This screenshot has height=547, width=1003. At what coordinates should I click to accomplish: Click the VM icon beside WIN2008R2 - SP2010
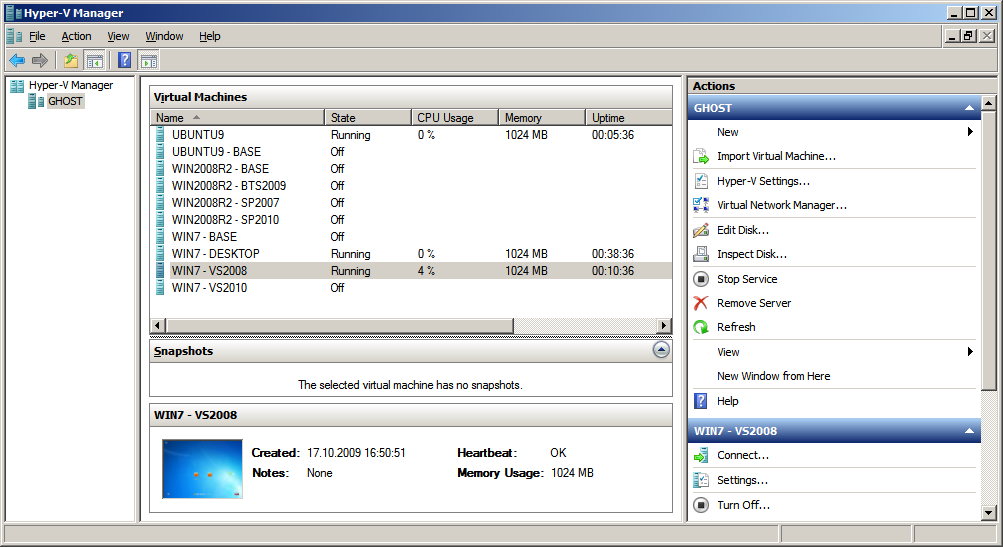click(x=161, y=219)
